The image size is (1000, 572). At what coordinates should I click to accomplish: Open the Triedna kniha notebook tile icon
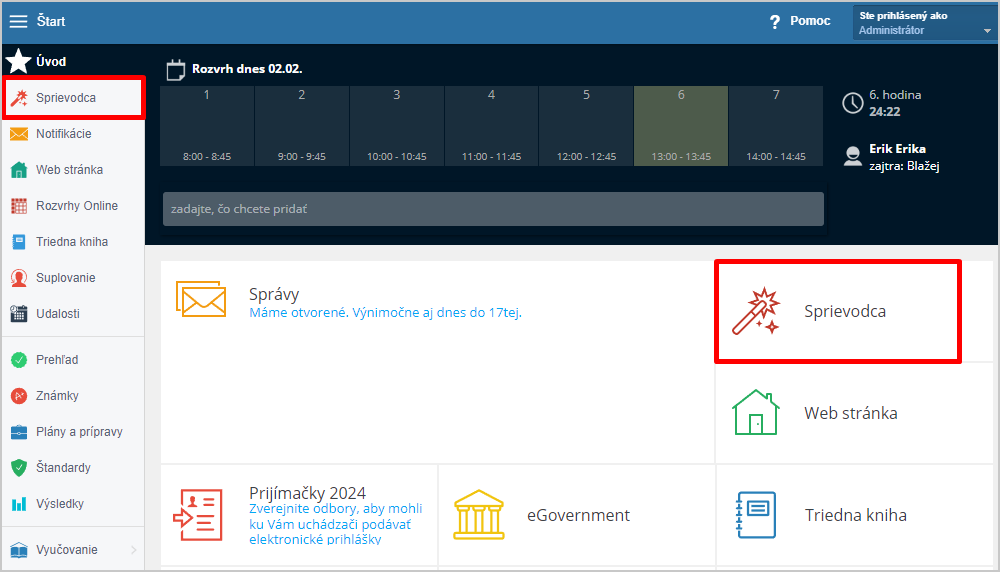[x=756, y=515]
